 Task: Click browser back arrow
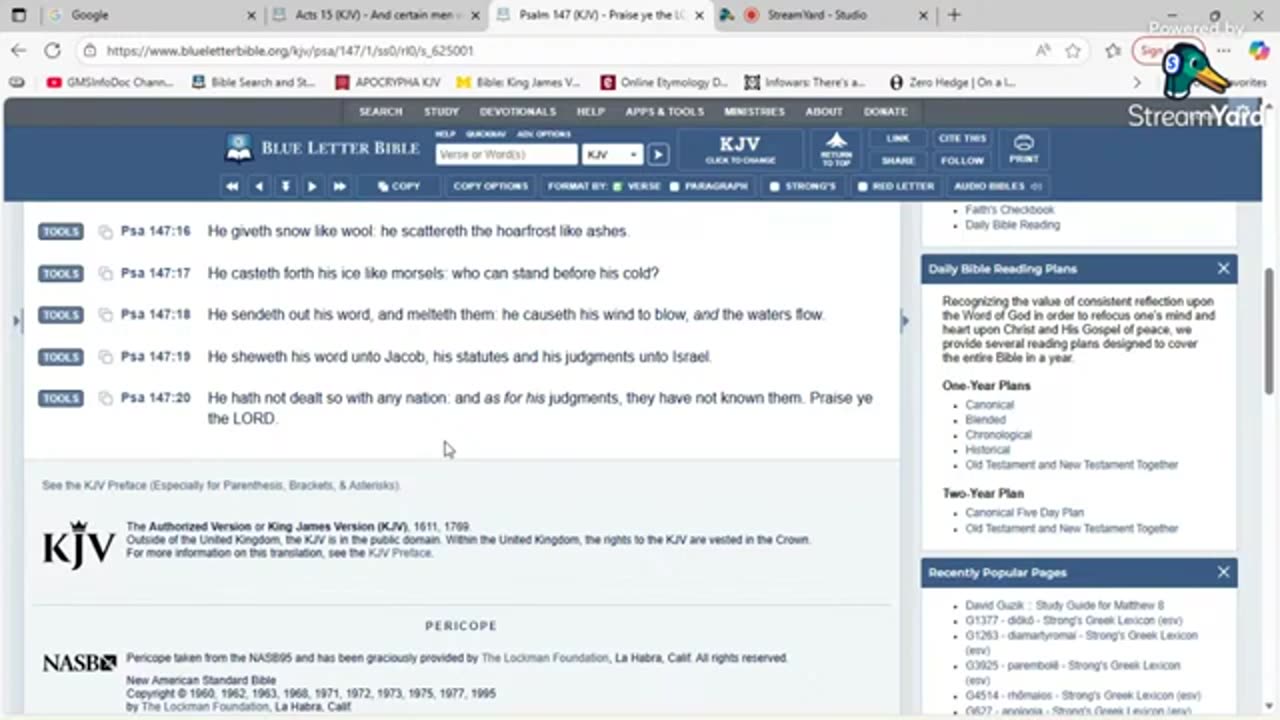pos(19,50)
